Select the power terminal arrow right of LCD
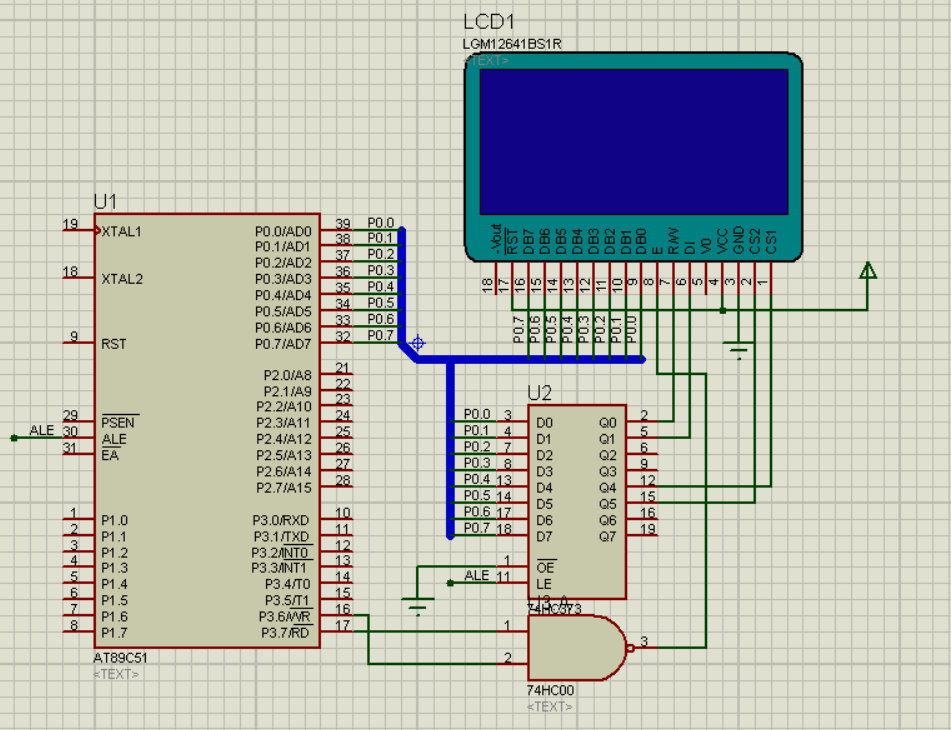This screenshot has height=730, width=951. [x=868, y=271]
